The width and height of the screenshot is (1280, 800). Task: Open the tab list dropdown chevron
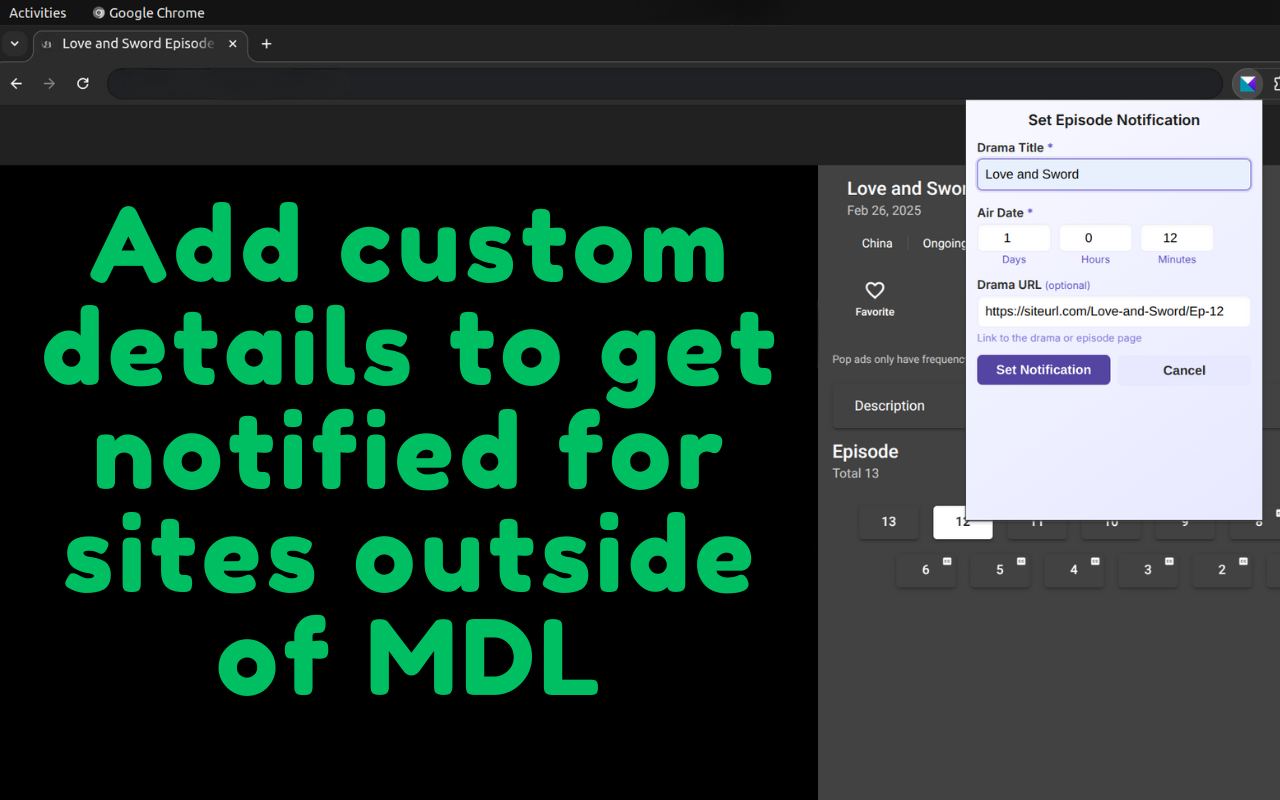coord(15,44)
